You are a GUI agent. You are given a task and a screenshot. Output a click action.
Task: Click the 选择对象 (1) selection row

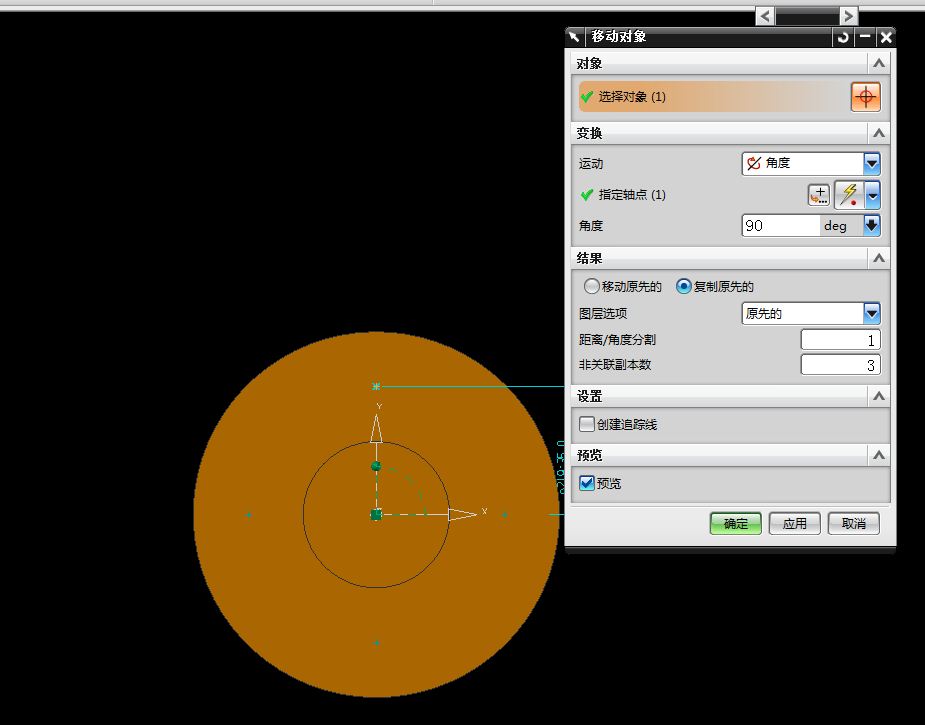point(714,97)
